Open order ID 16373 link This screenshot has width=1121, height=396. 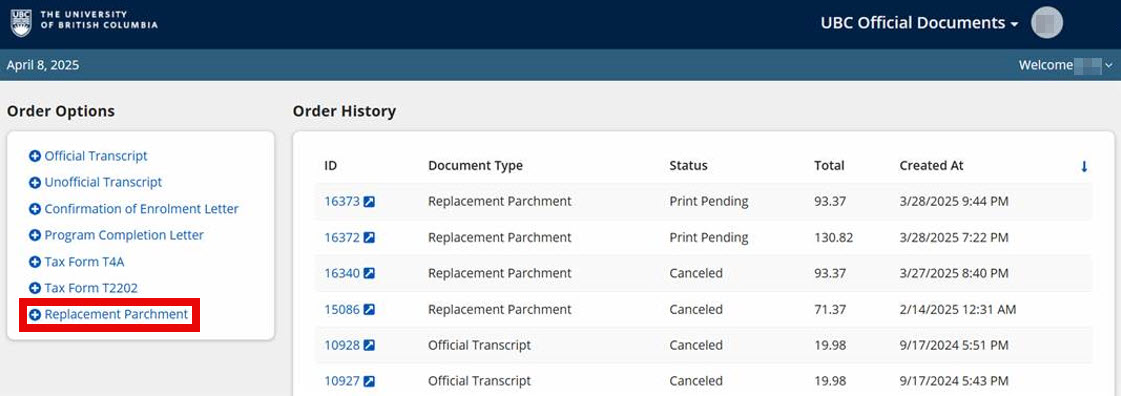pyautogui.click(x=342, y=202)
